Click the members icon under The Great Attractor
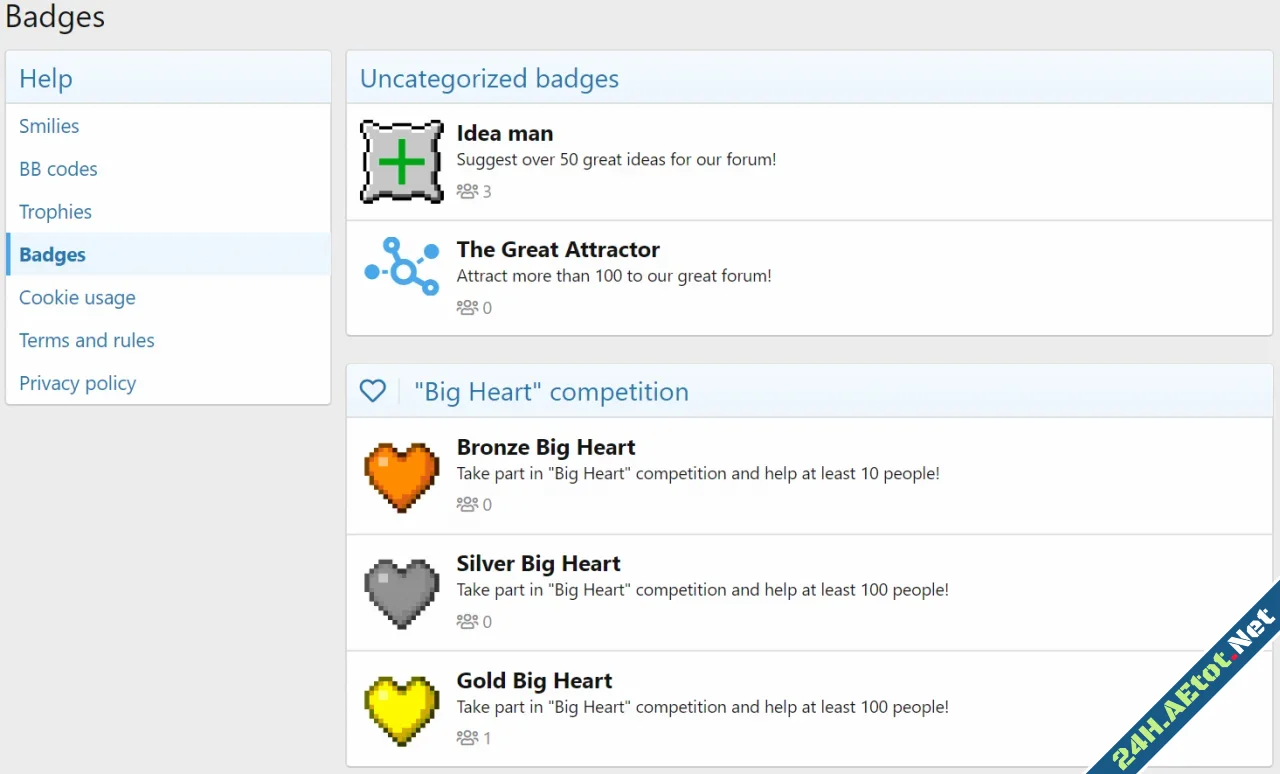1280x774 pixels. coord(468,307)
